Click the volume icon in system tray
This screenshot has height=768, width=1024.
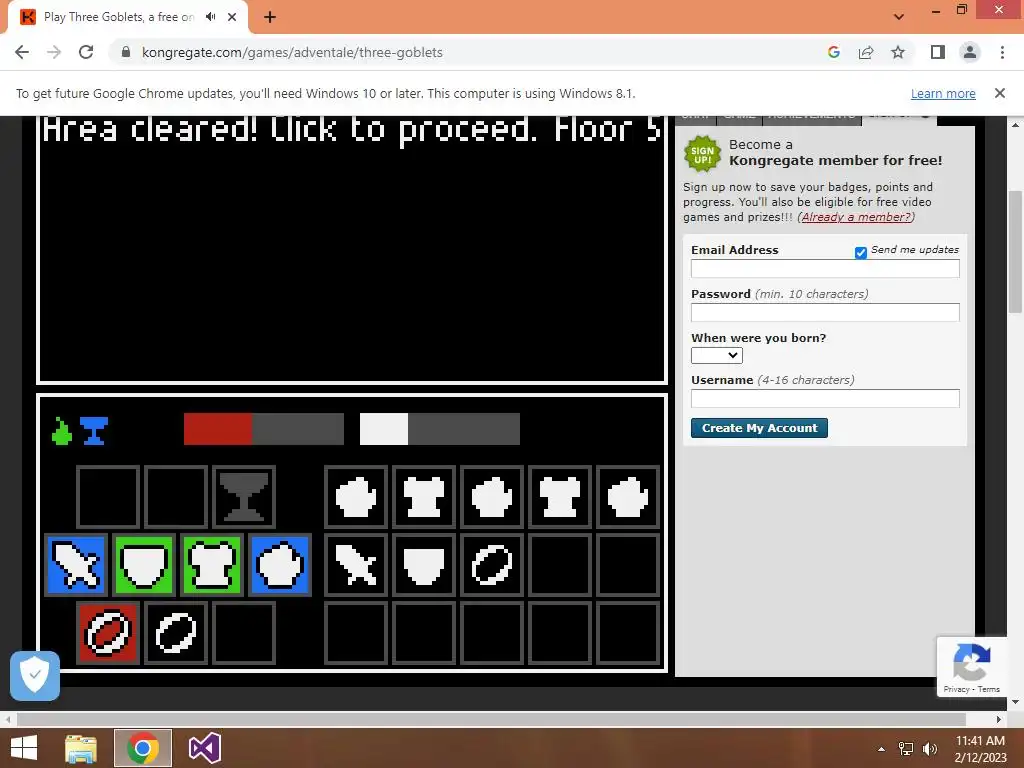coord(930,749)
